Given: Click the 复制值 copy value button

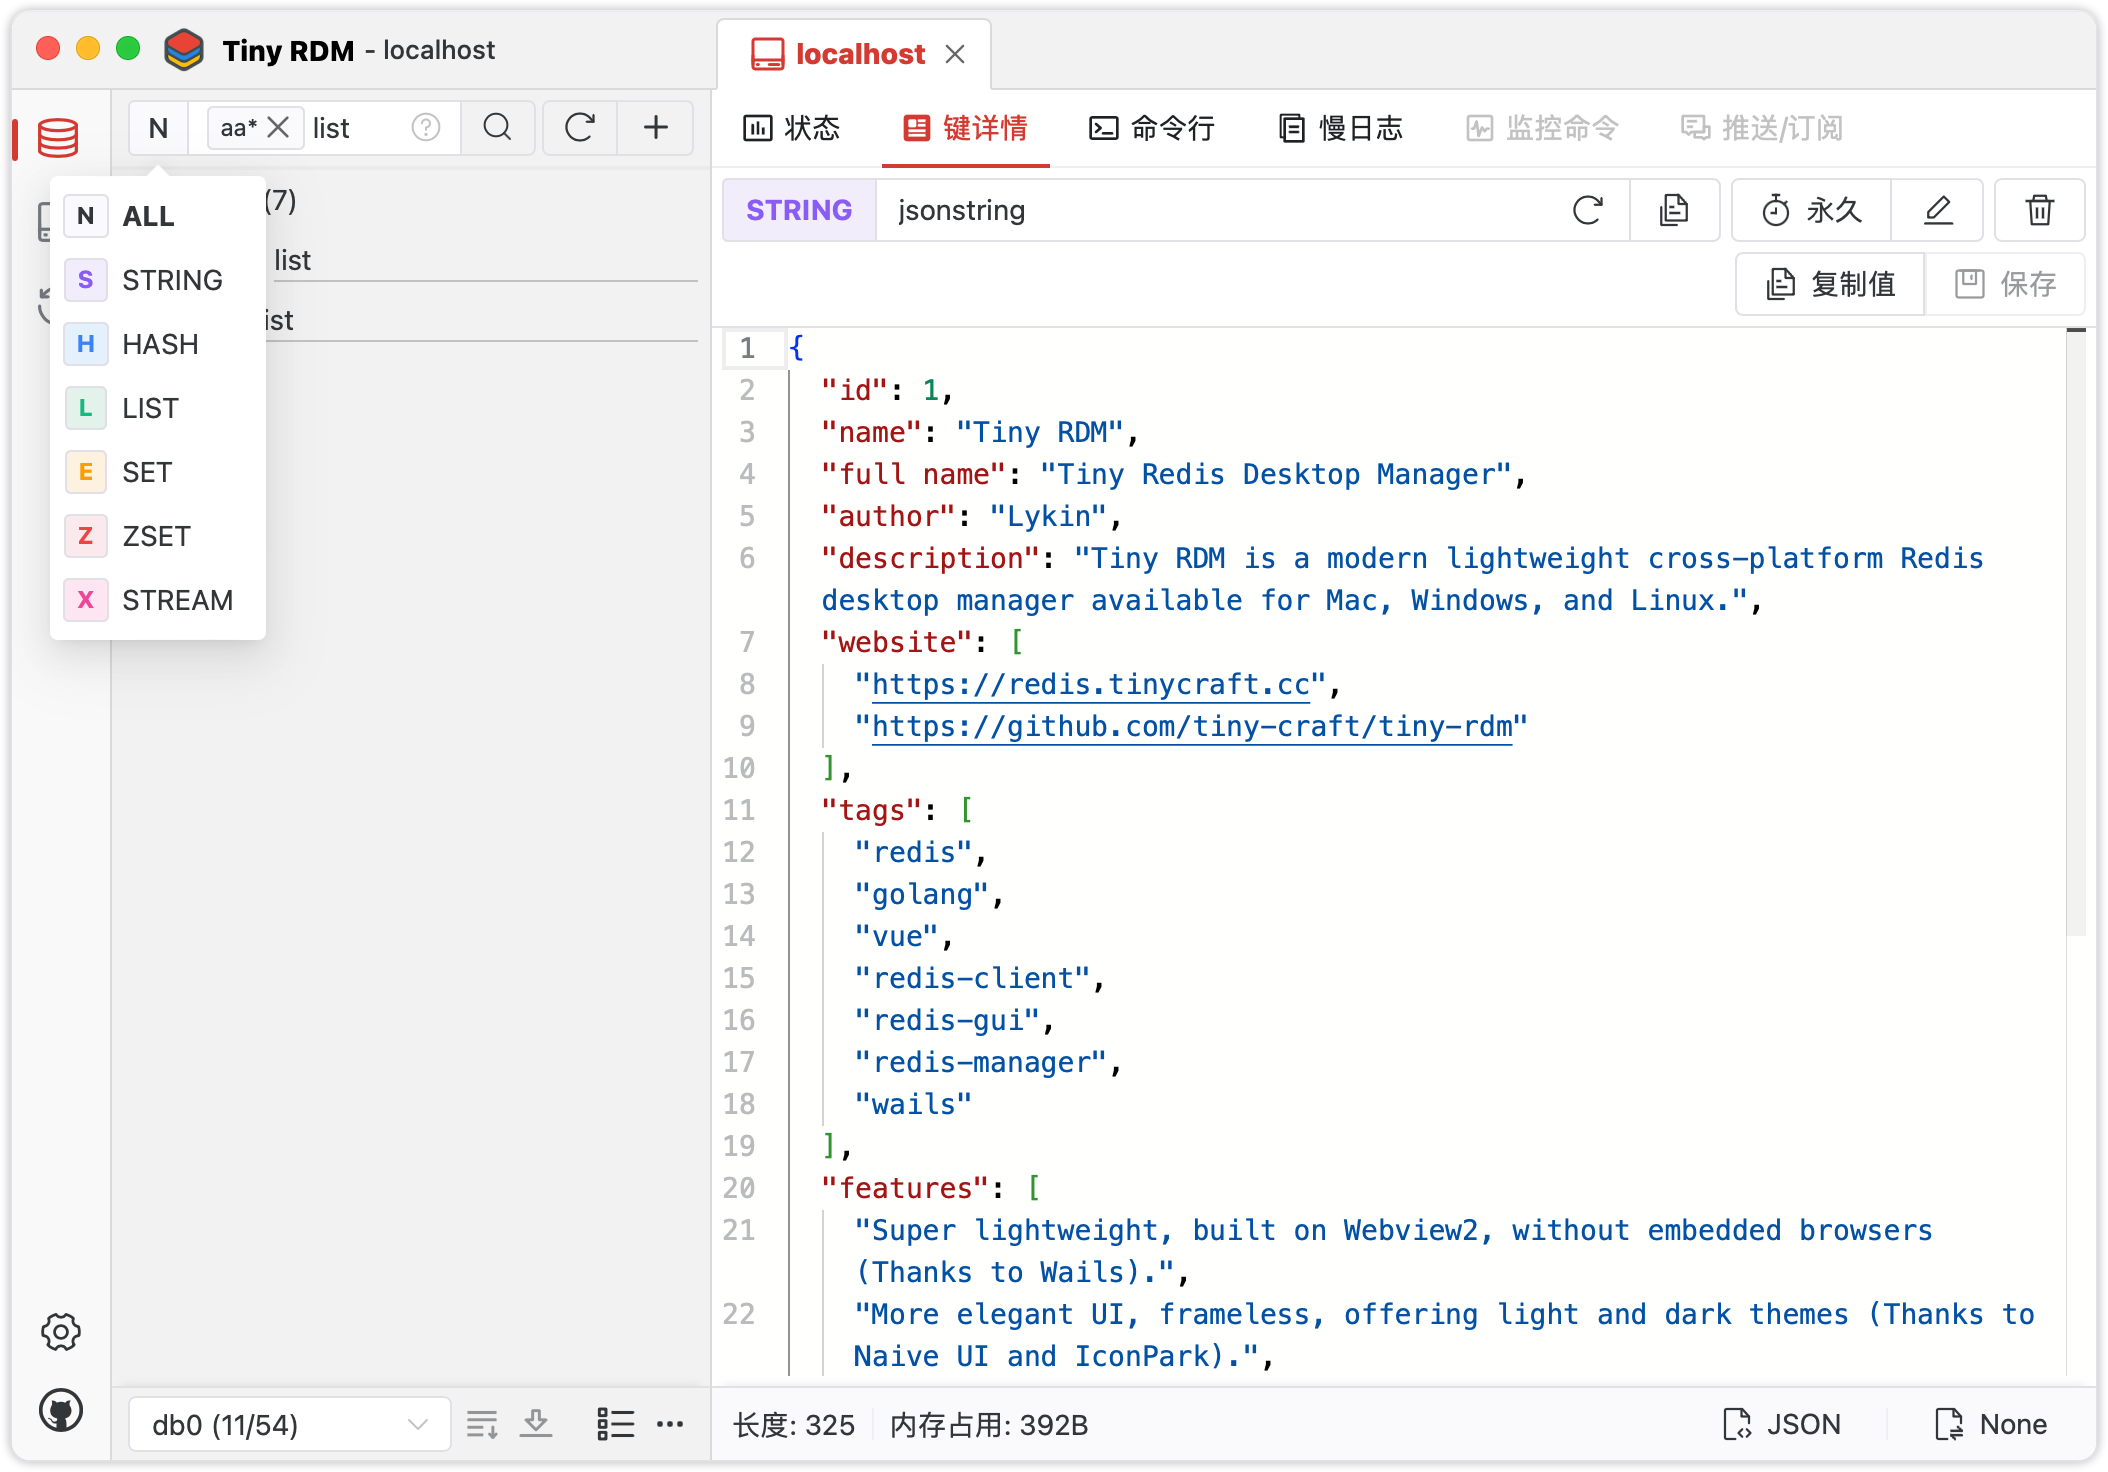Looking at the screenshot, I should pos(1830,284).
